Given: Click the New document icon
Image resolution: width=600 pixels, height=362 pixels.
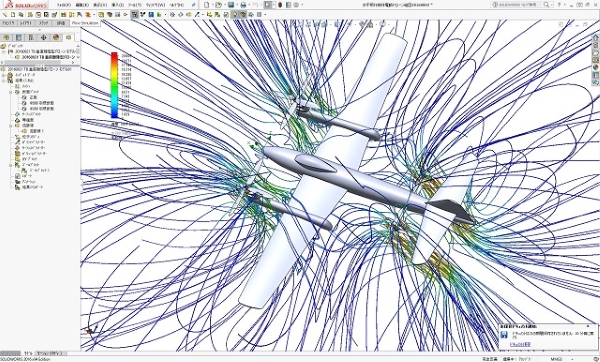Looking at the screenshot, I should [x=207, y=5].
